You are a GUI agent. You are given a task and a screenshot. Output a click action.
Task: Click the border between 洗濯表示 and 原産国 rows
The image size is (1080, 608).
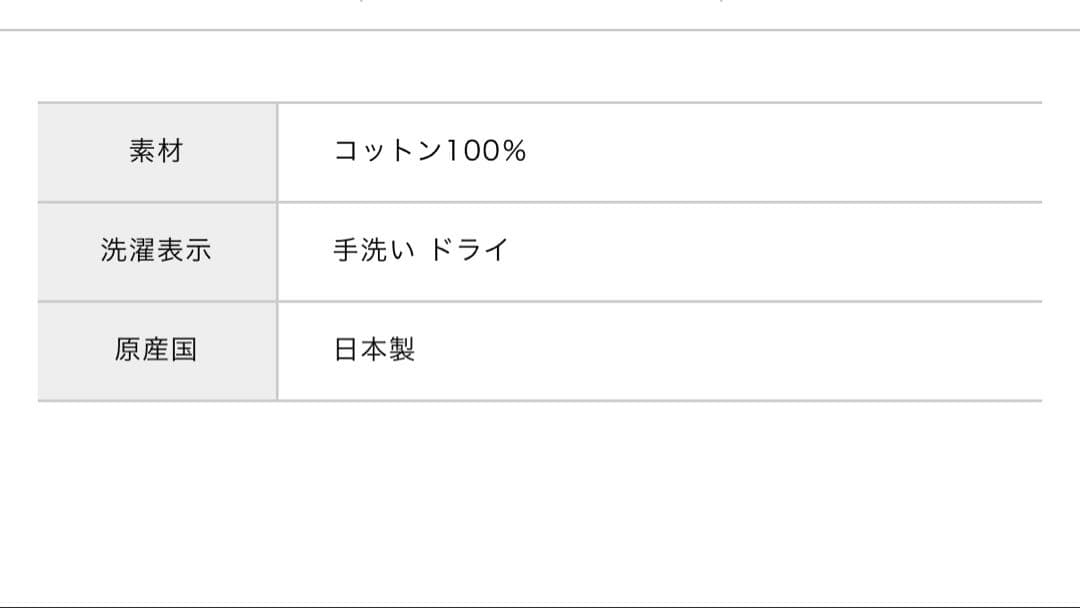540,301
